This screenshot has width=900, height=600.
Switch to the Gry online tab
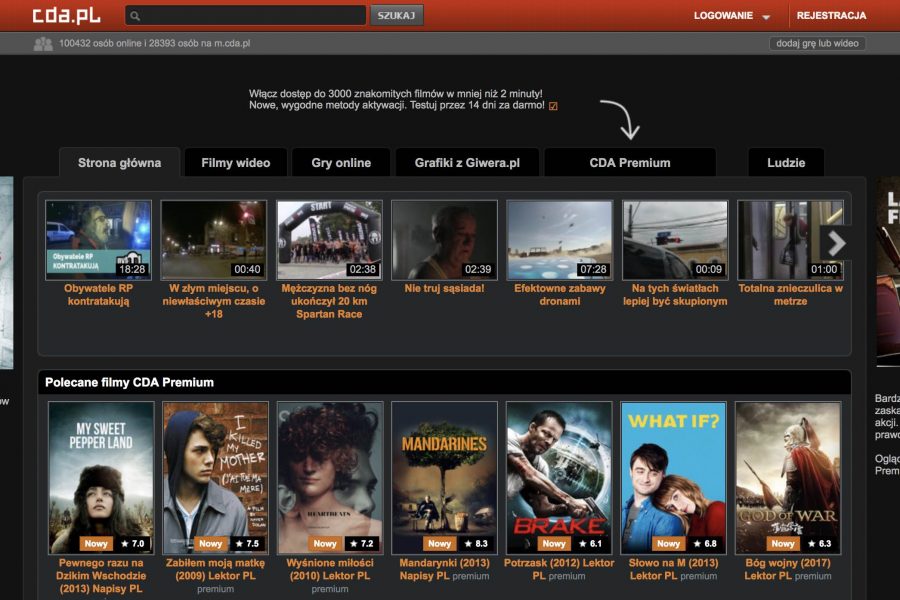tap(341, 162)
